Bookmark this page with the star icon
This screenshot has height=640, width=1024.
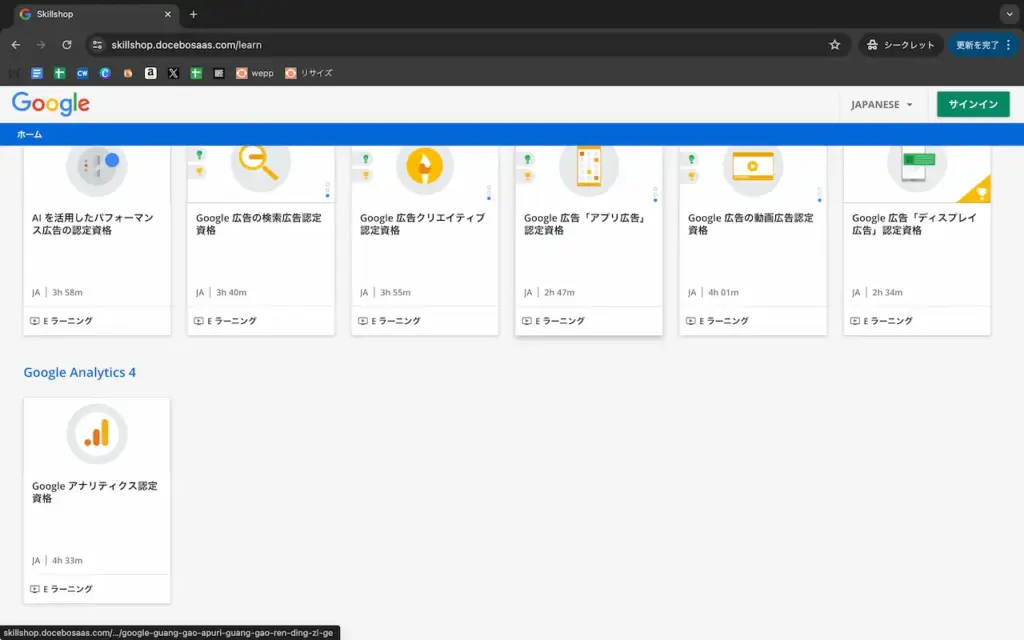coord(835,45)
